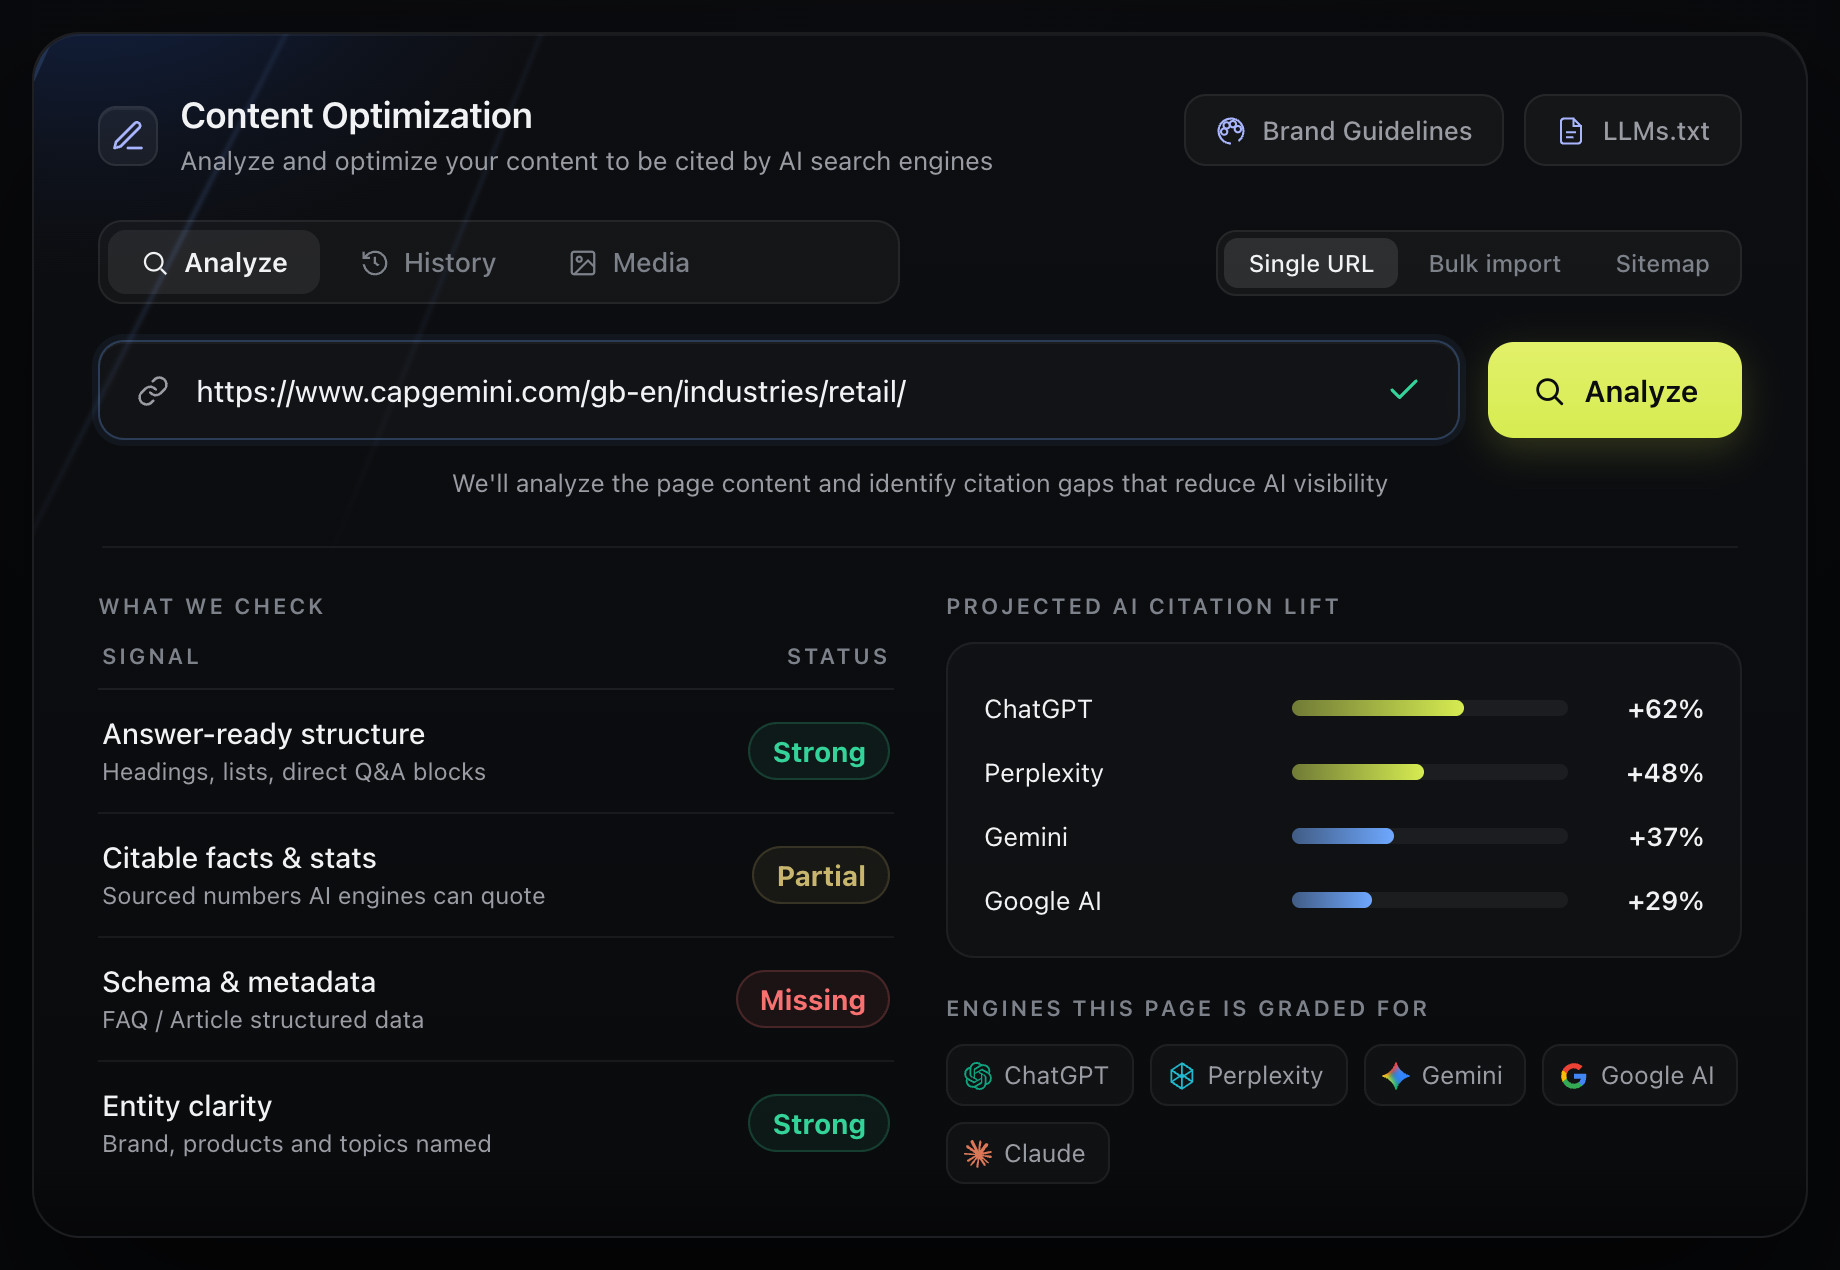Click Strong badge for Answer-ready structure
This screenshot has height=1270, width=1840.
click(x=819, y=751)
